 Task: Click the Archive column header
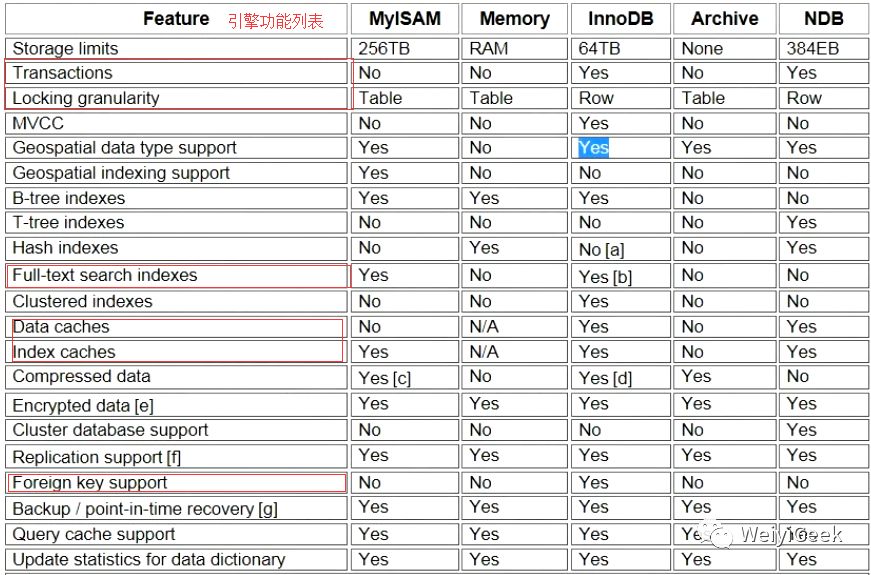click(x=721, y=18)
